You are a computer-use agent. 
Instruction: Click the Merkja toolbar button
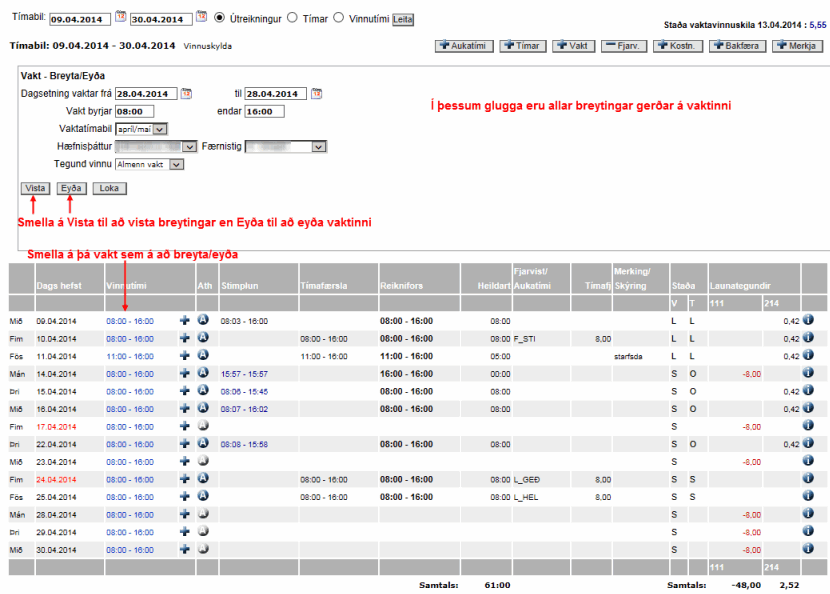tap(798, 46)
